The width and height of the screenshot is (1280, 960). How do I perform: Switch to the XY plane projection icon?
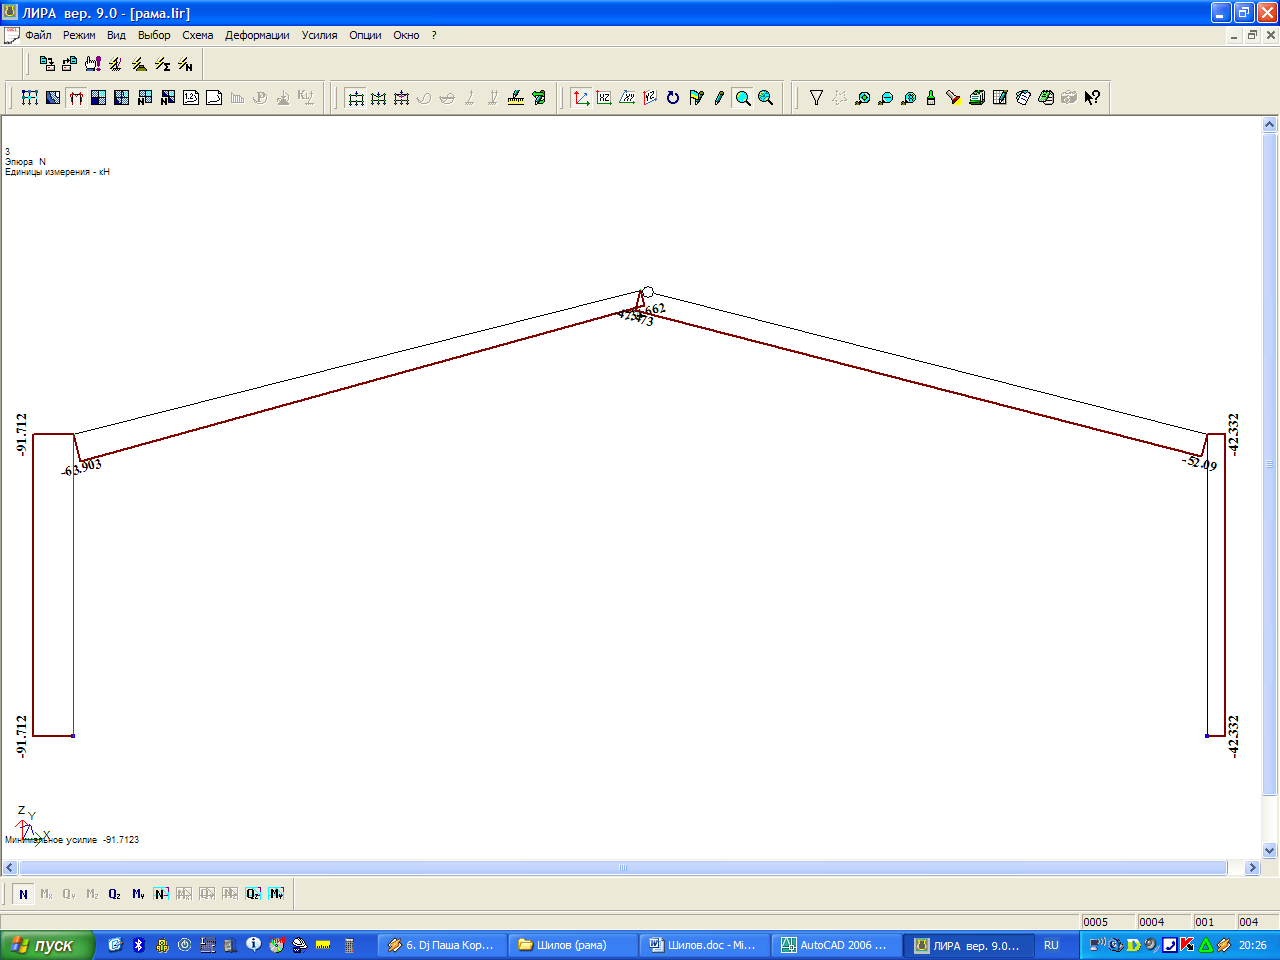pyautogui.click(x=627, y=97)
